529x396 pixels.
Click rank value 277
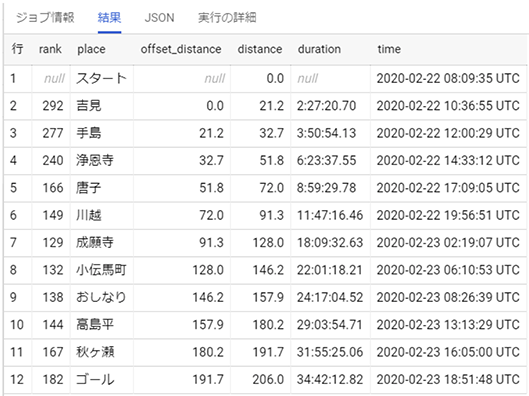tap(53, 133)
